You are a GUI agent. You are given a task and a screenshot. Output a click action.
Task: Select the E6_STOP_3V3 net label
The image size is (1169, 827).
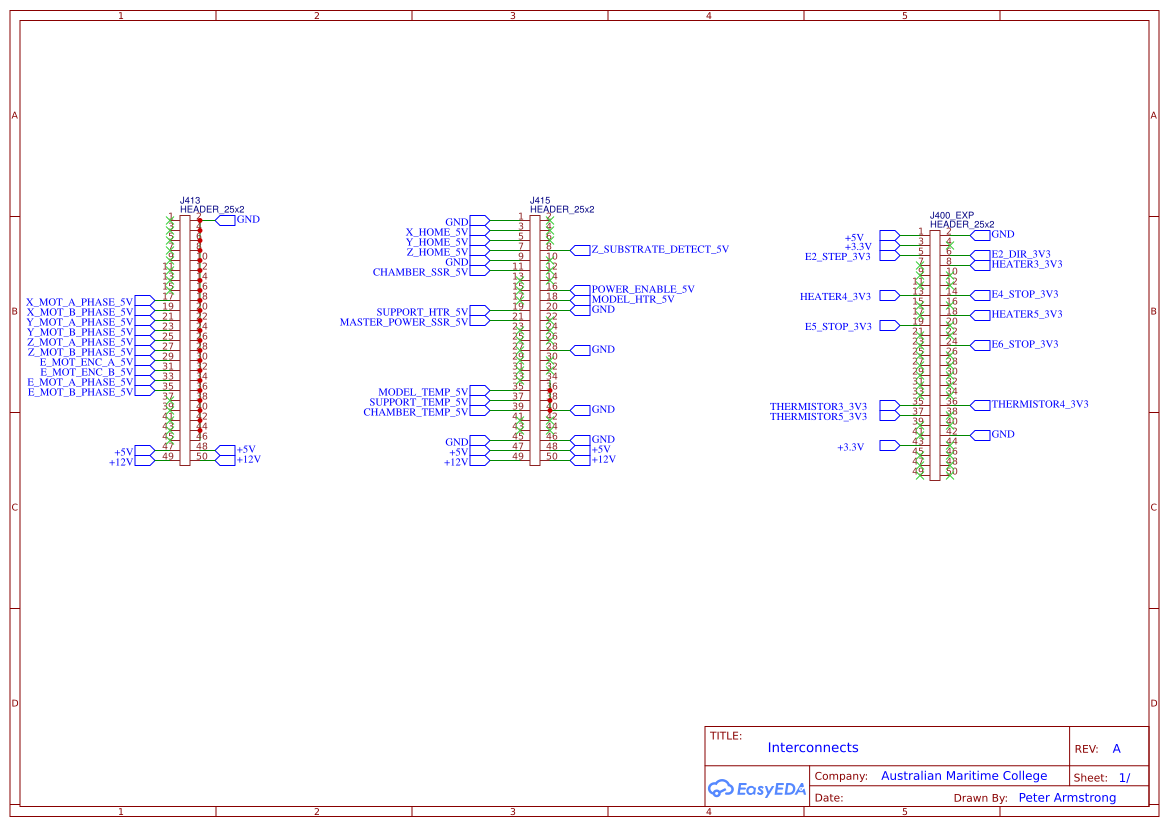[1025, 345]
